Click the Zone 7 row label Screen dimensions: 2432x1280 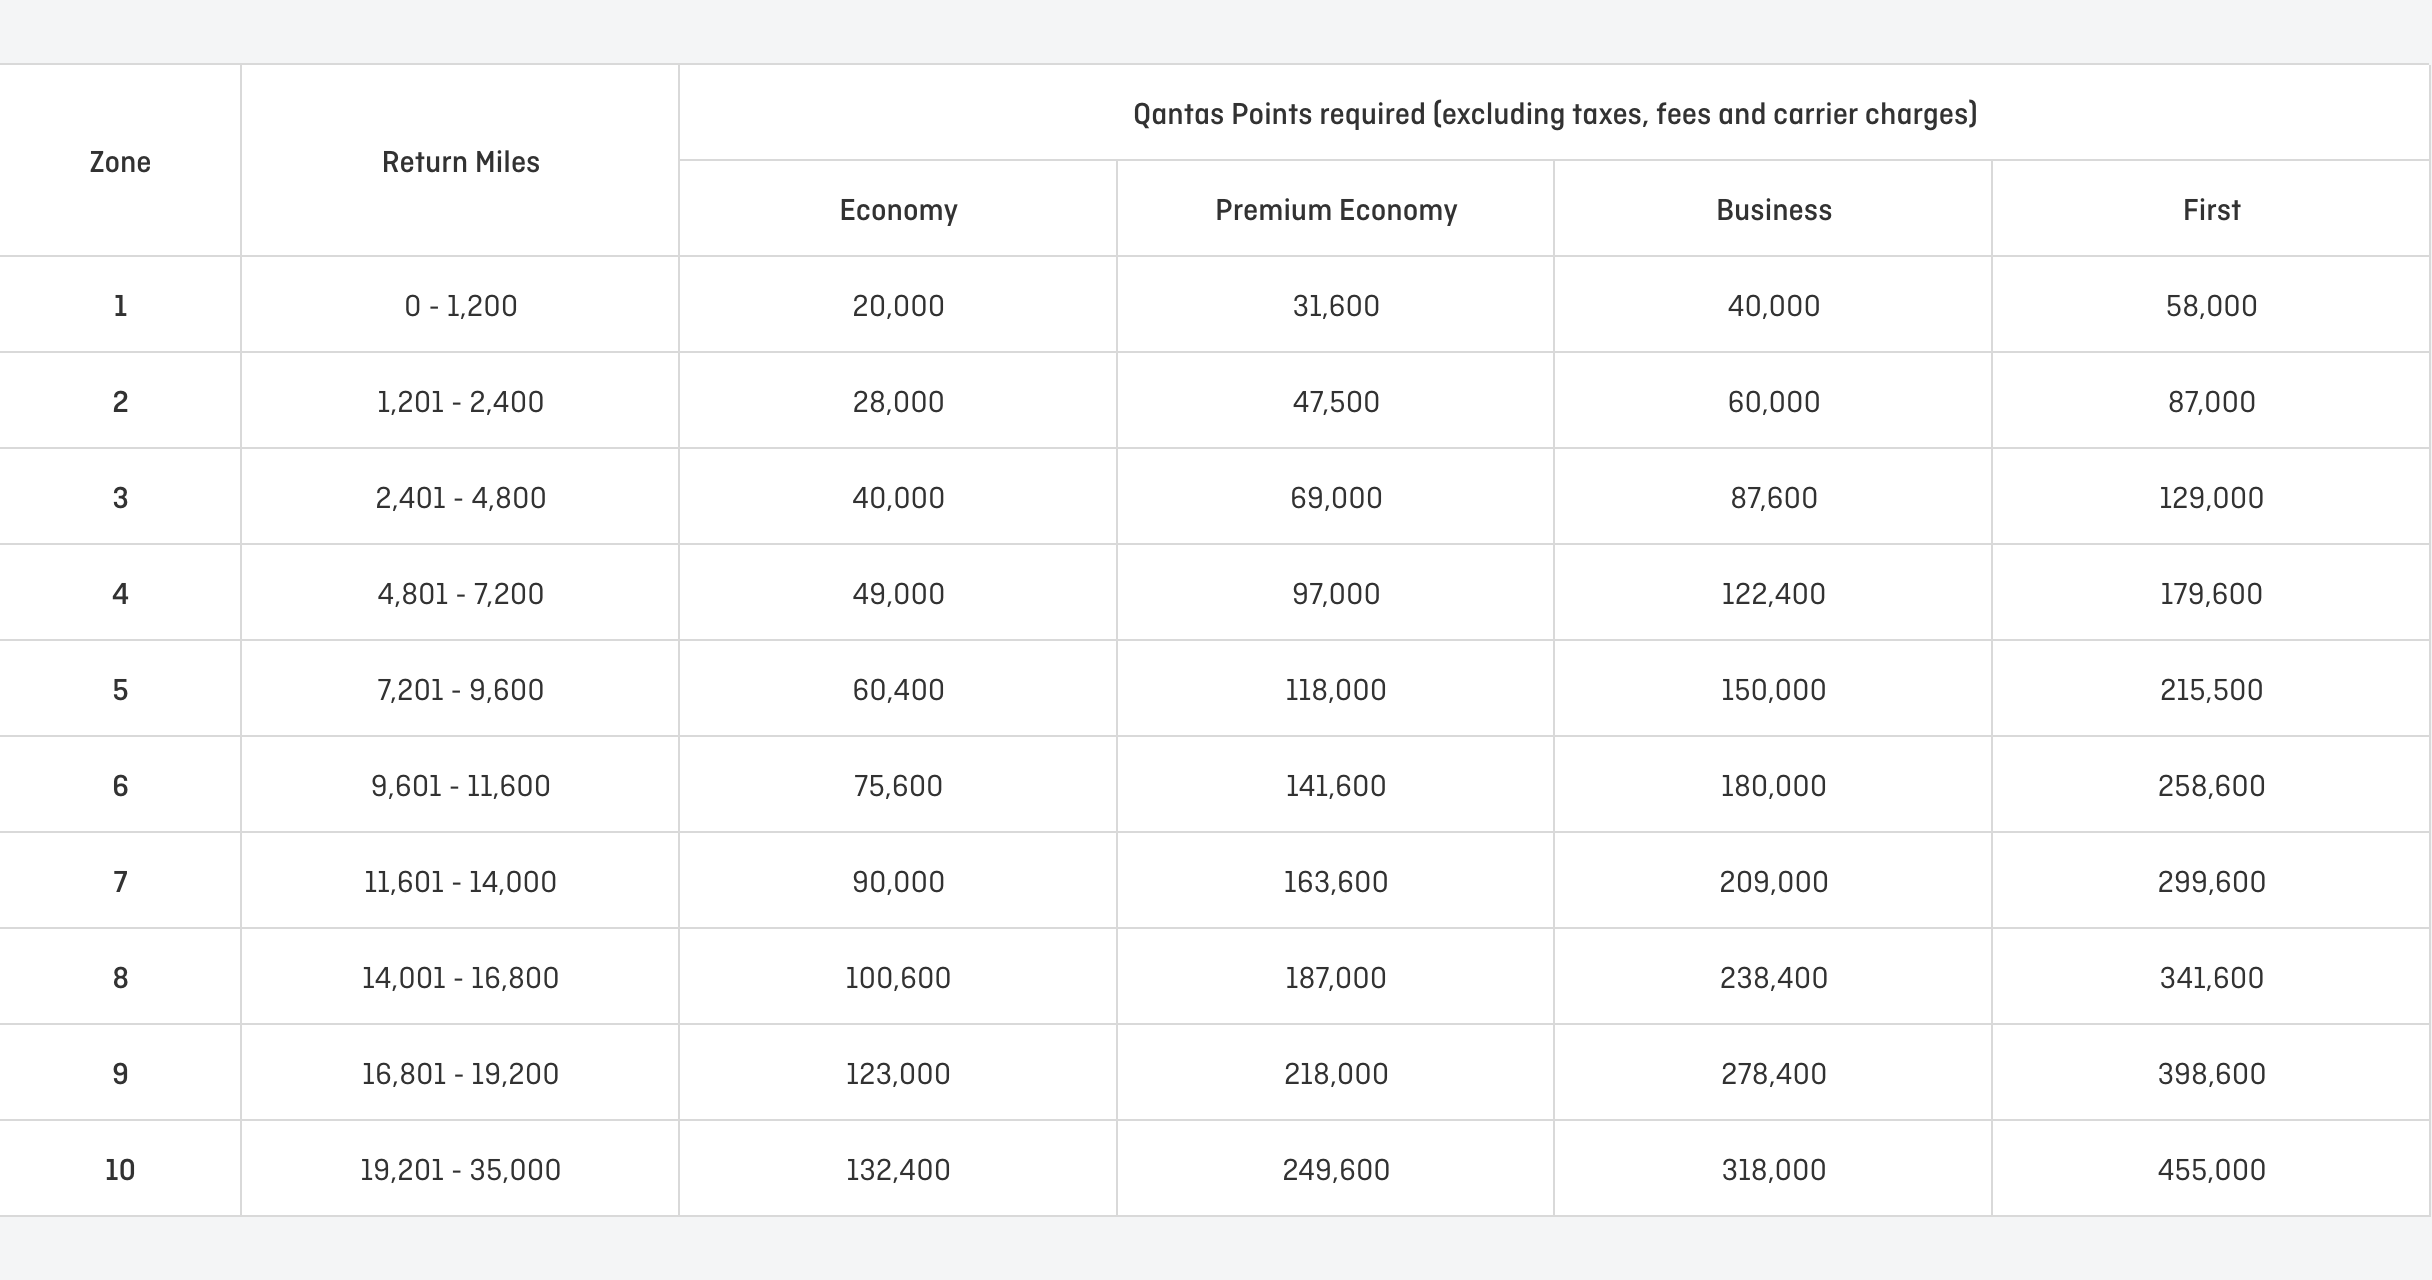119,881
